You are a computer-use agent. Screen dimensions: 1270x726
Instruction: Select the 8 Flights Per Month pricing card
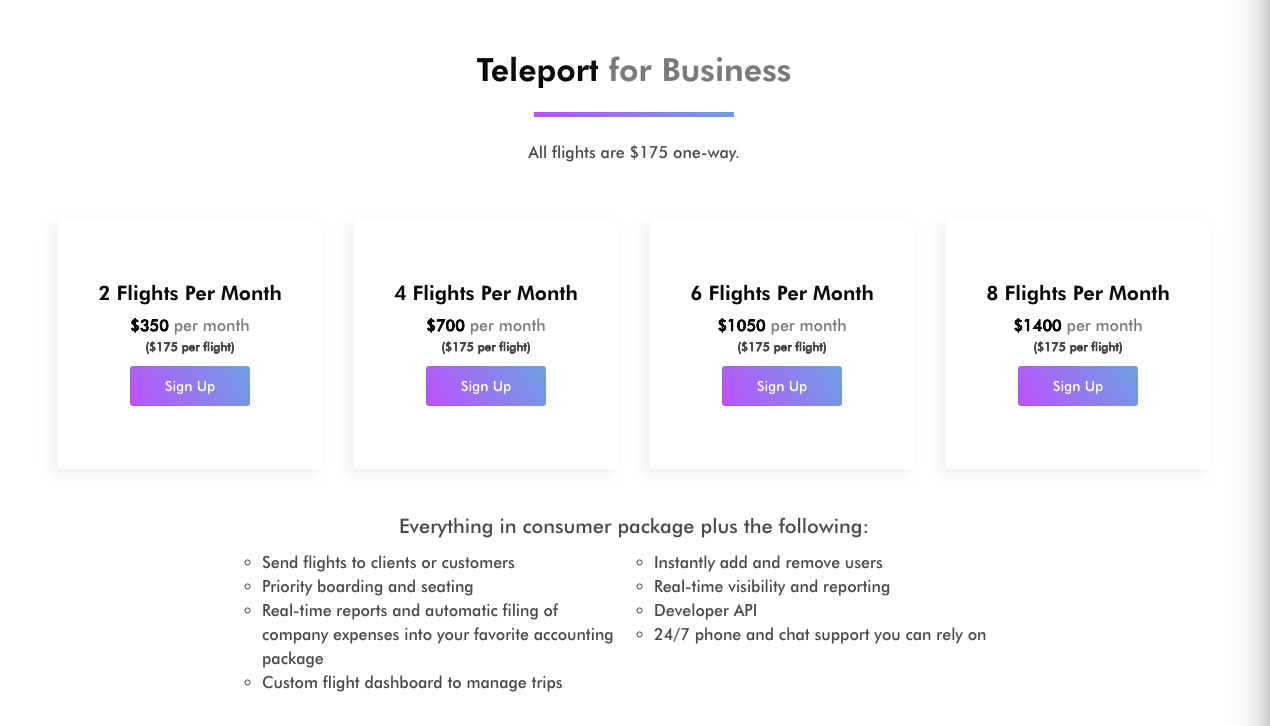point(1078,343)
